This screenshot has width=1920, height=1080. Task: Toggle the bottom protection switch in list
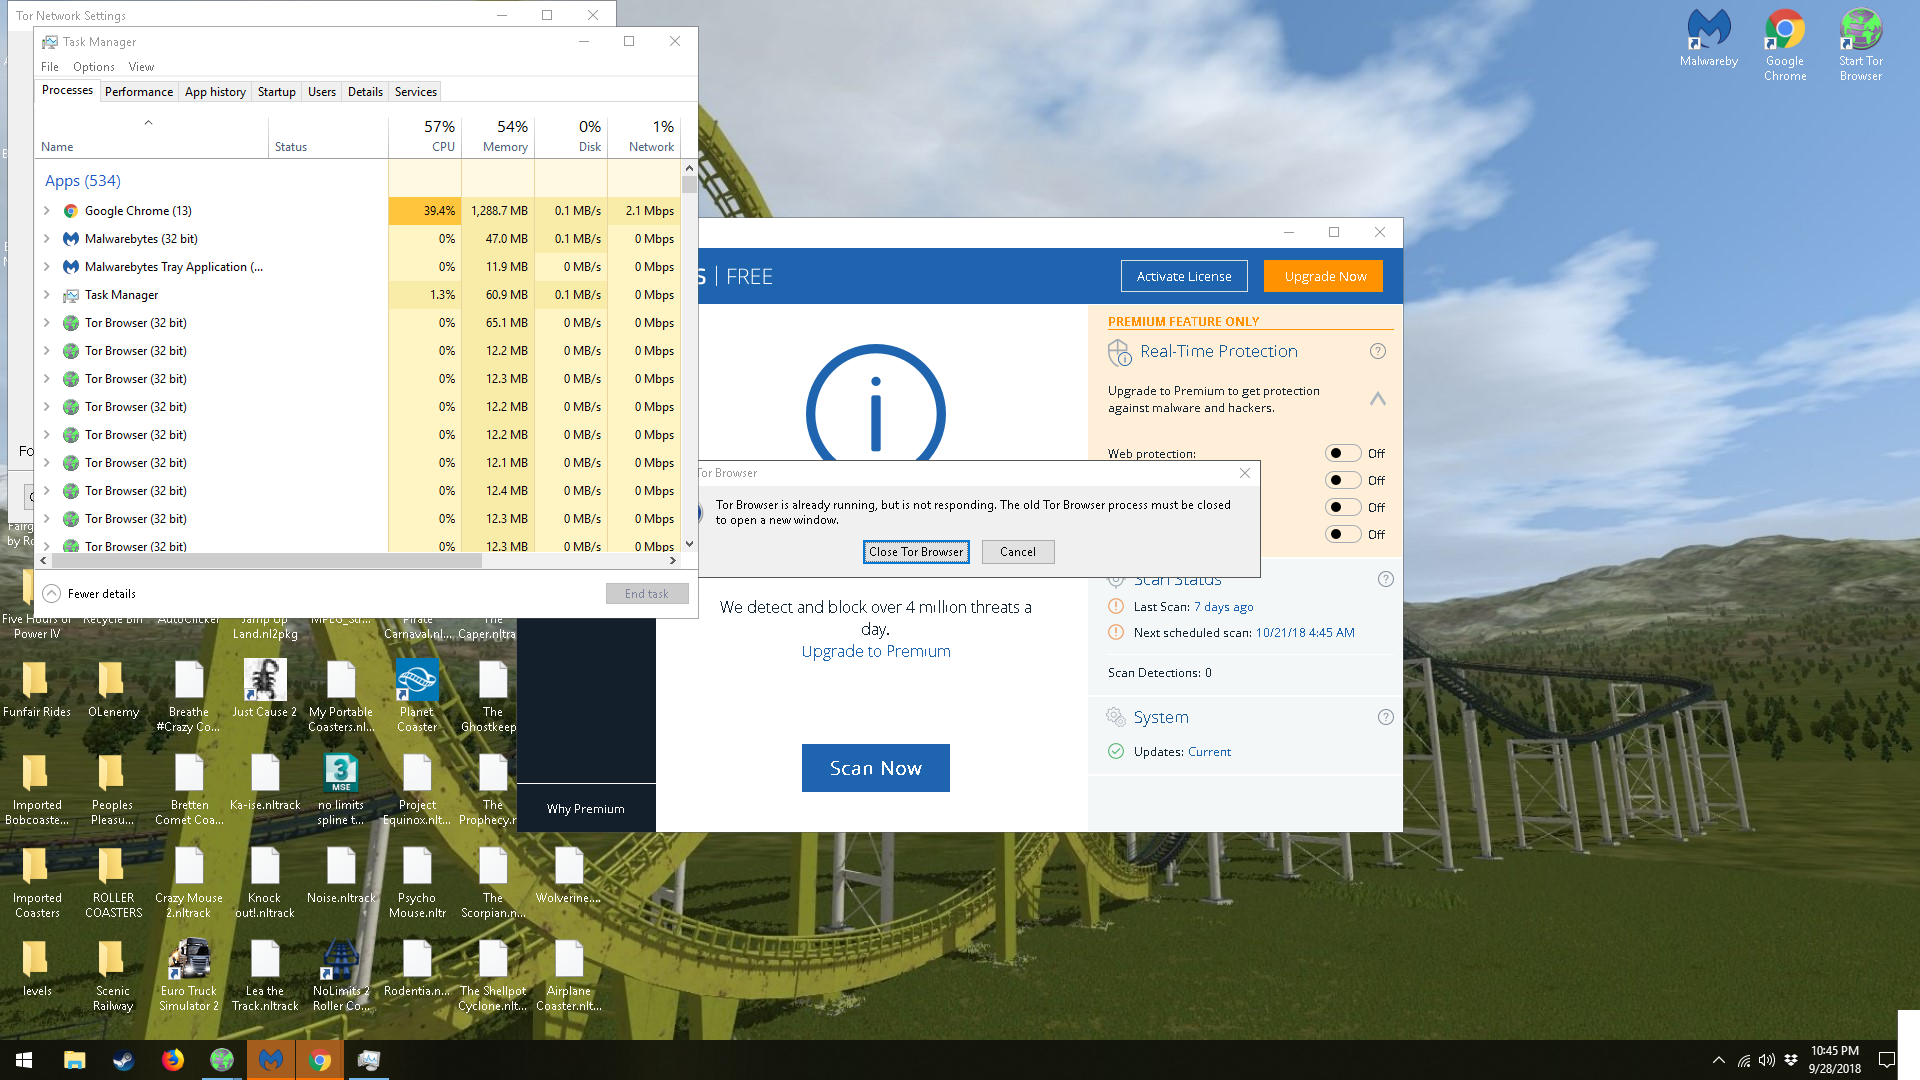click(1342, 535)
